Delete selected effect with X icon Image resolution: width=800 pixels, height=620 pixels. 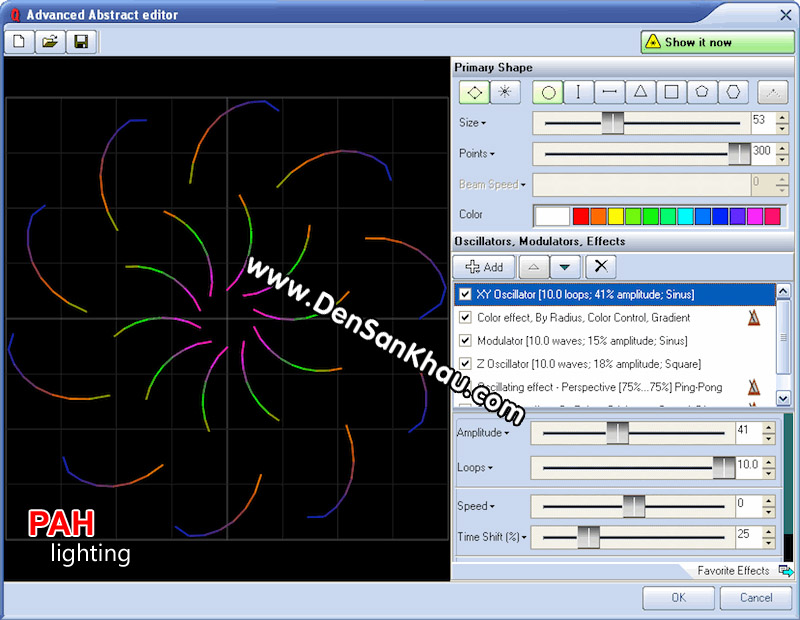[x=601, y=266]
